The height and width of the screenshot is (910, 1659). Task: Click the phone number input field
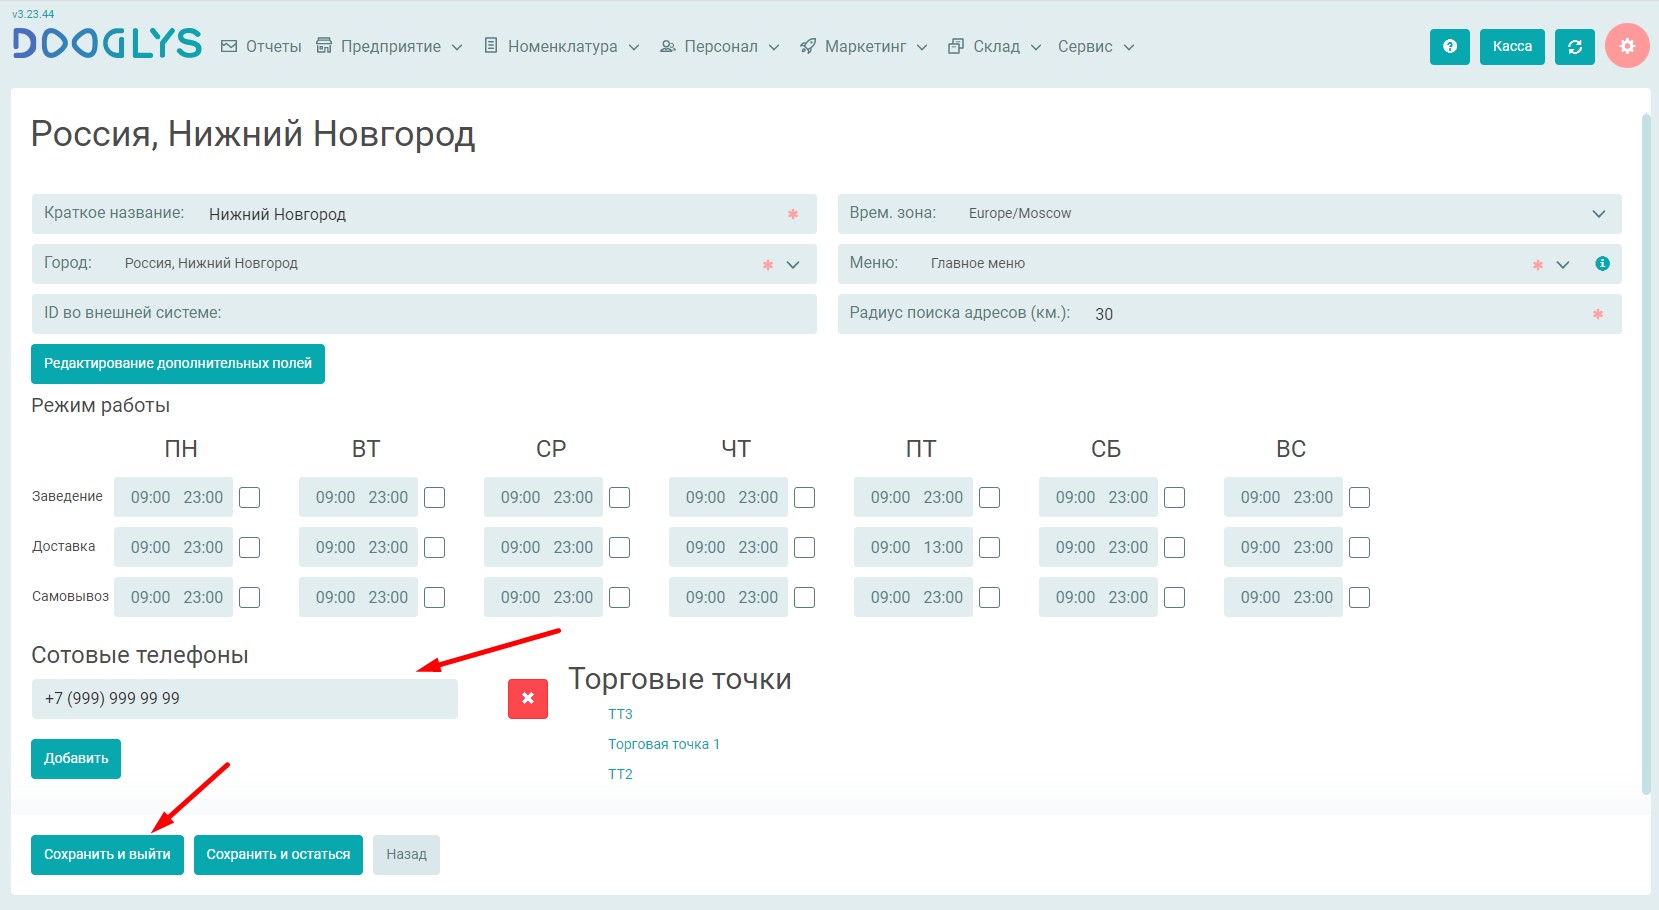point(245,699)
